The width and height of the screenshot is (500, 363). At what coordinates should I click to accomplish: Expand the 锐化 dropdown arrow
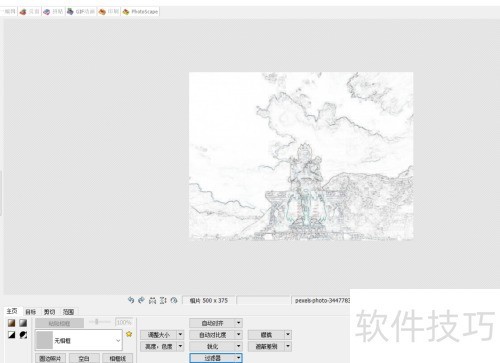(x=239, y=346)
